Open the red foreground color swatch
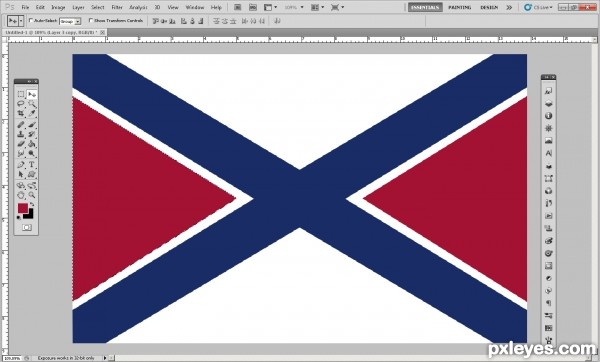Image resolution: width=600 pixels, height=362 pixels. tap(23, 208)
